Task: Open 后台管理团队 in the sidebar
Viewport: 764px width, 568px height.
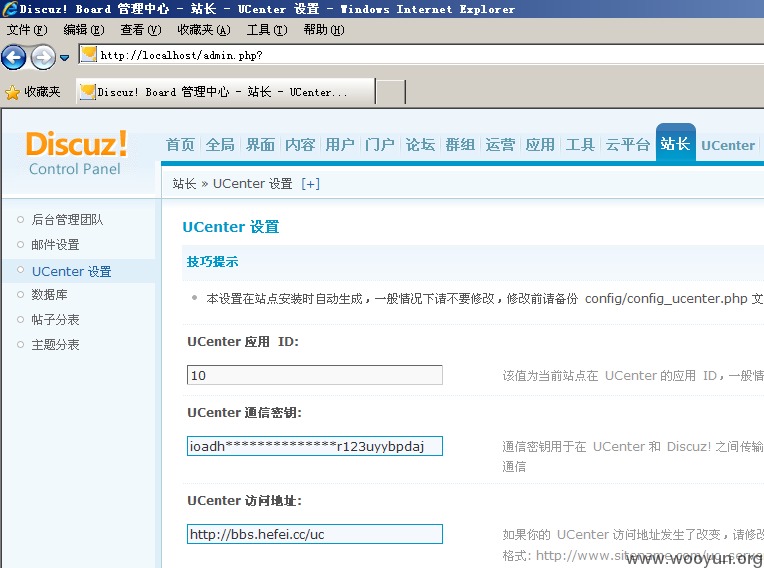Action: (x=67, y=220)
